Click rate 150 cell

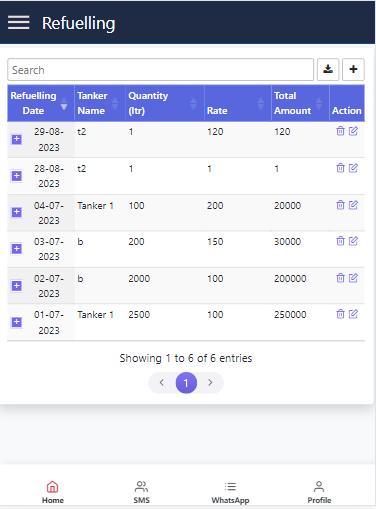tap(215, 241)
